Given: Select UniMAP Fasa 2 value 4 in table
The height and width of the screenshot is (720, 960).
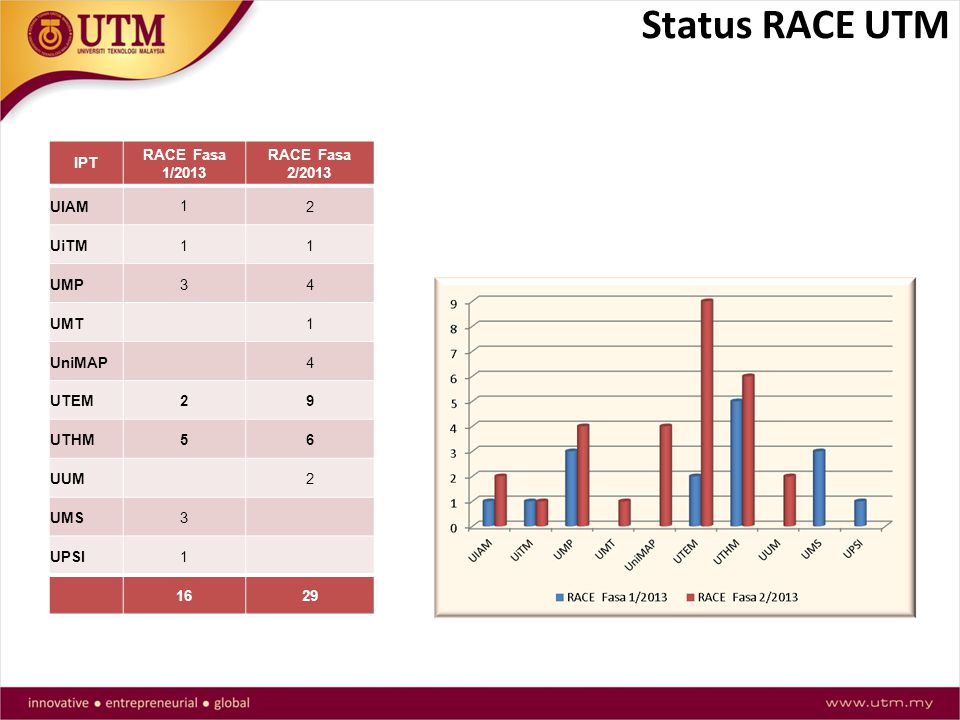Looking at the screenshot, I should click(310, 362).
